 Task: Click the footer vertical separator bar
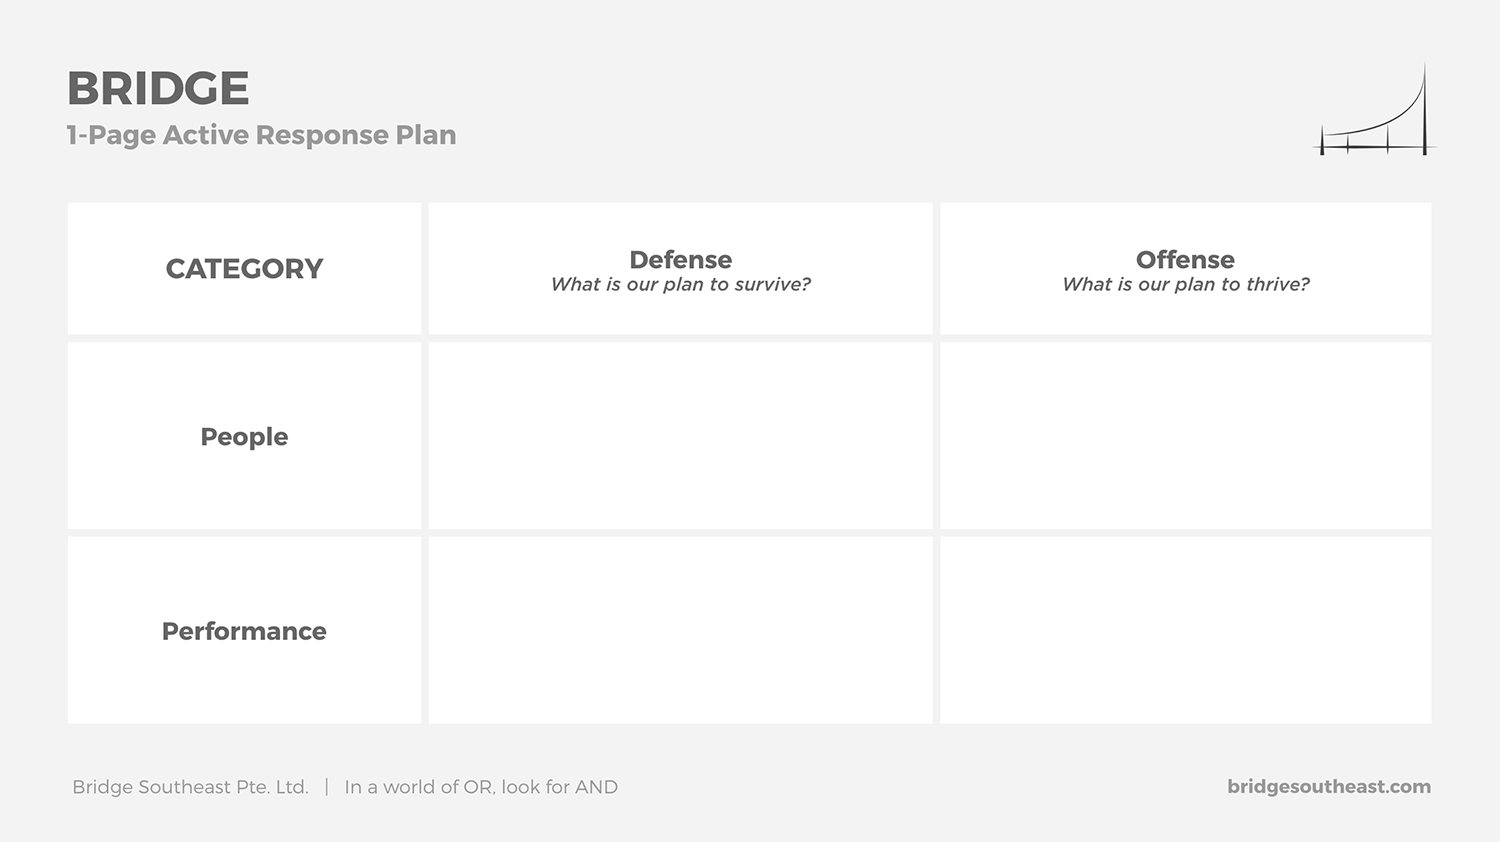coord(326,787)
